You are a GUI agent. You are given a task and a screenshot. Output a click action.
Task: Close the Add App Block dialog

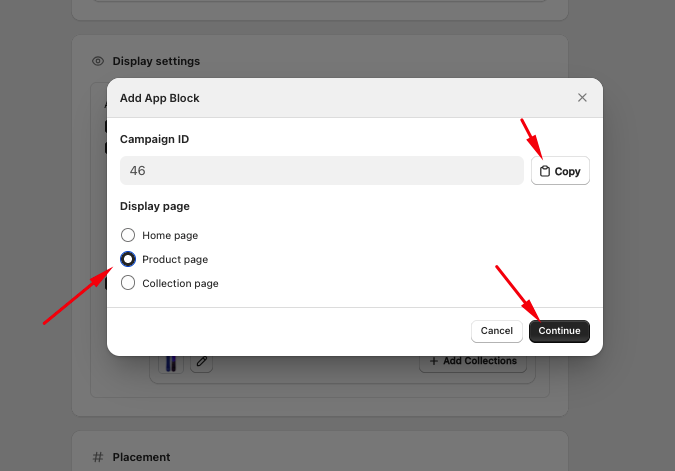click(x=582, y=98)
